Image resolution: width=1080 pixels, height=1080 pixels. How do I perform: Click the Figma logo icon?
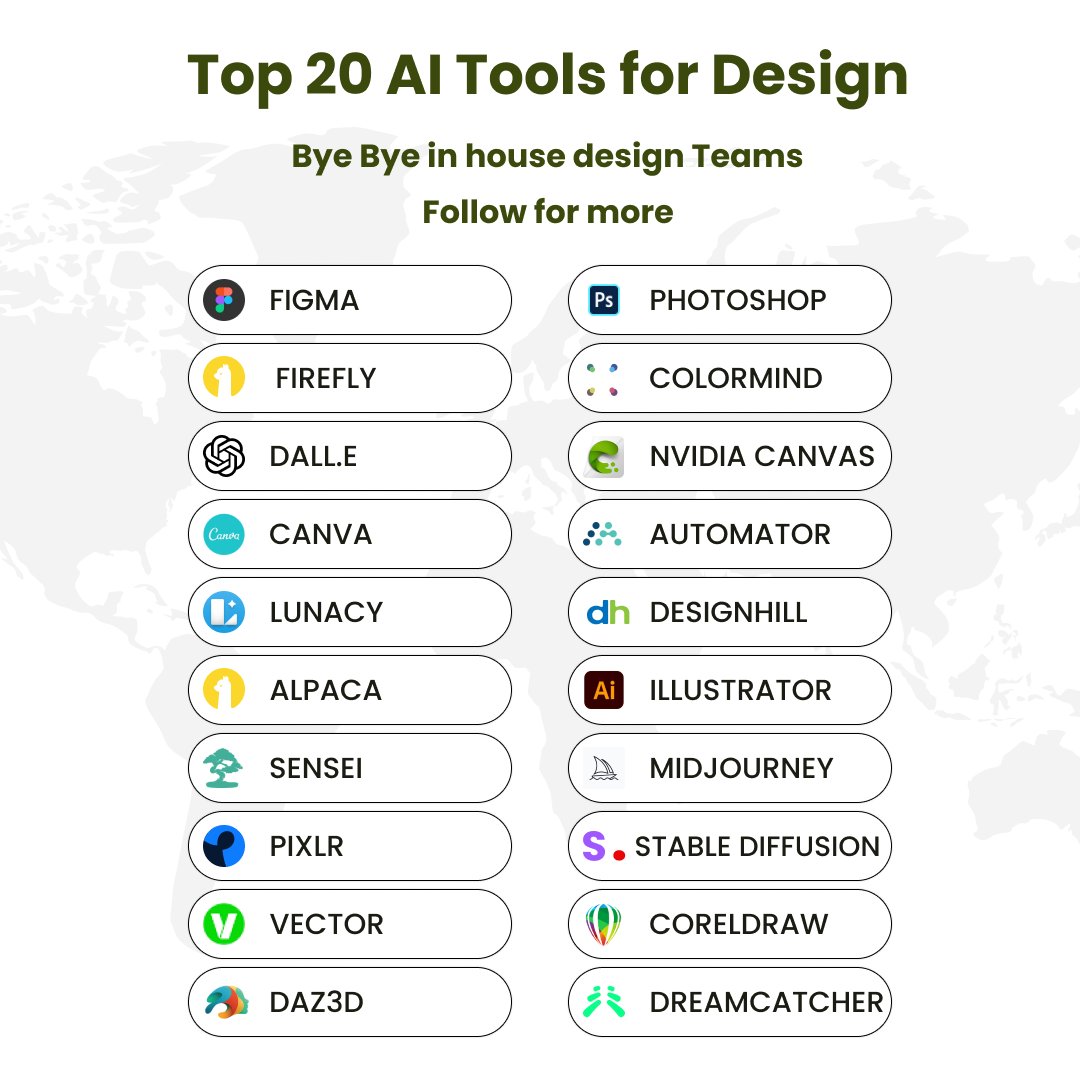pos(224,300)
